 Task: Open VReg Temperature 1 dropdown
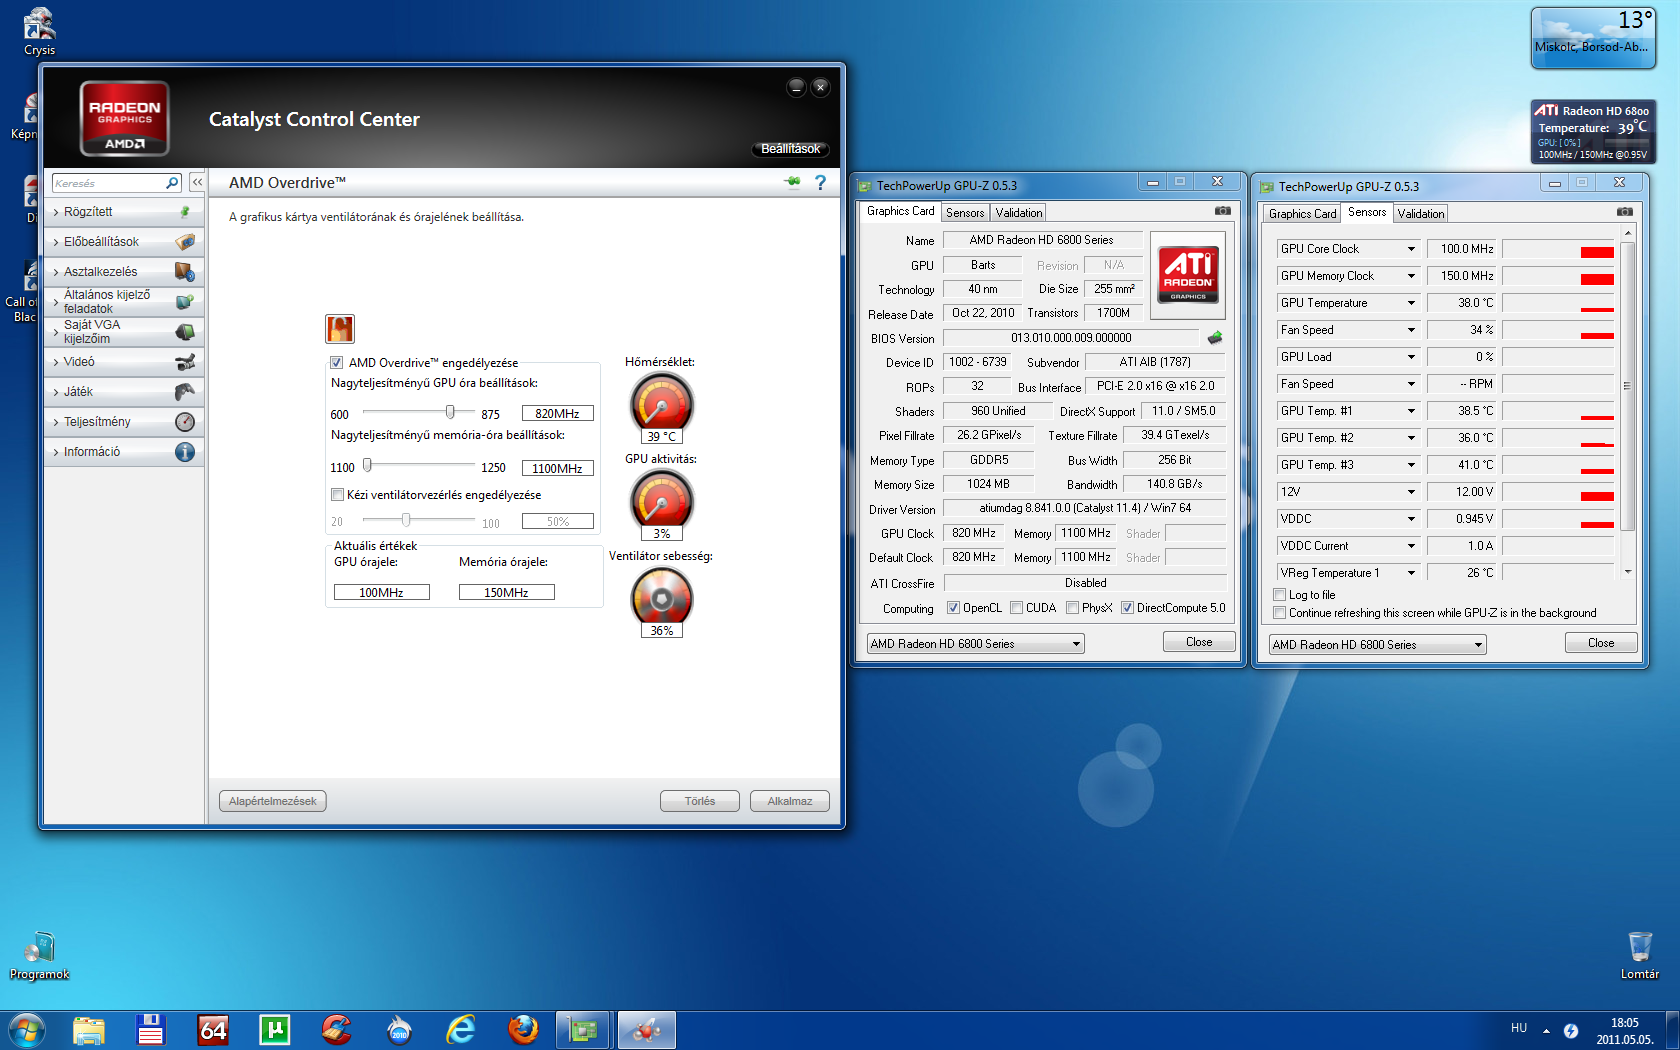(x=1412, y=573)
